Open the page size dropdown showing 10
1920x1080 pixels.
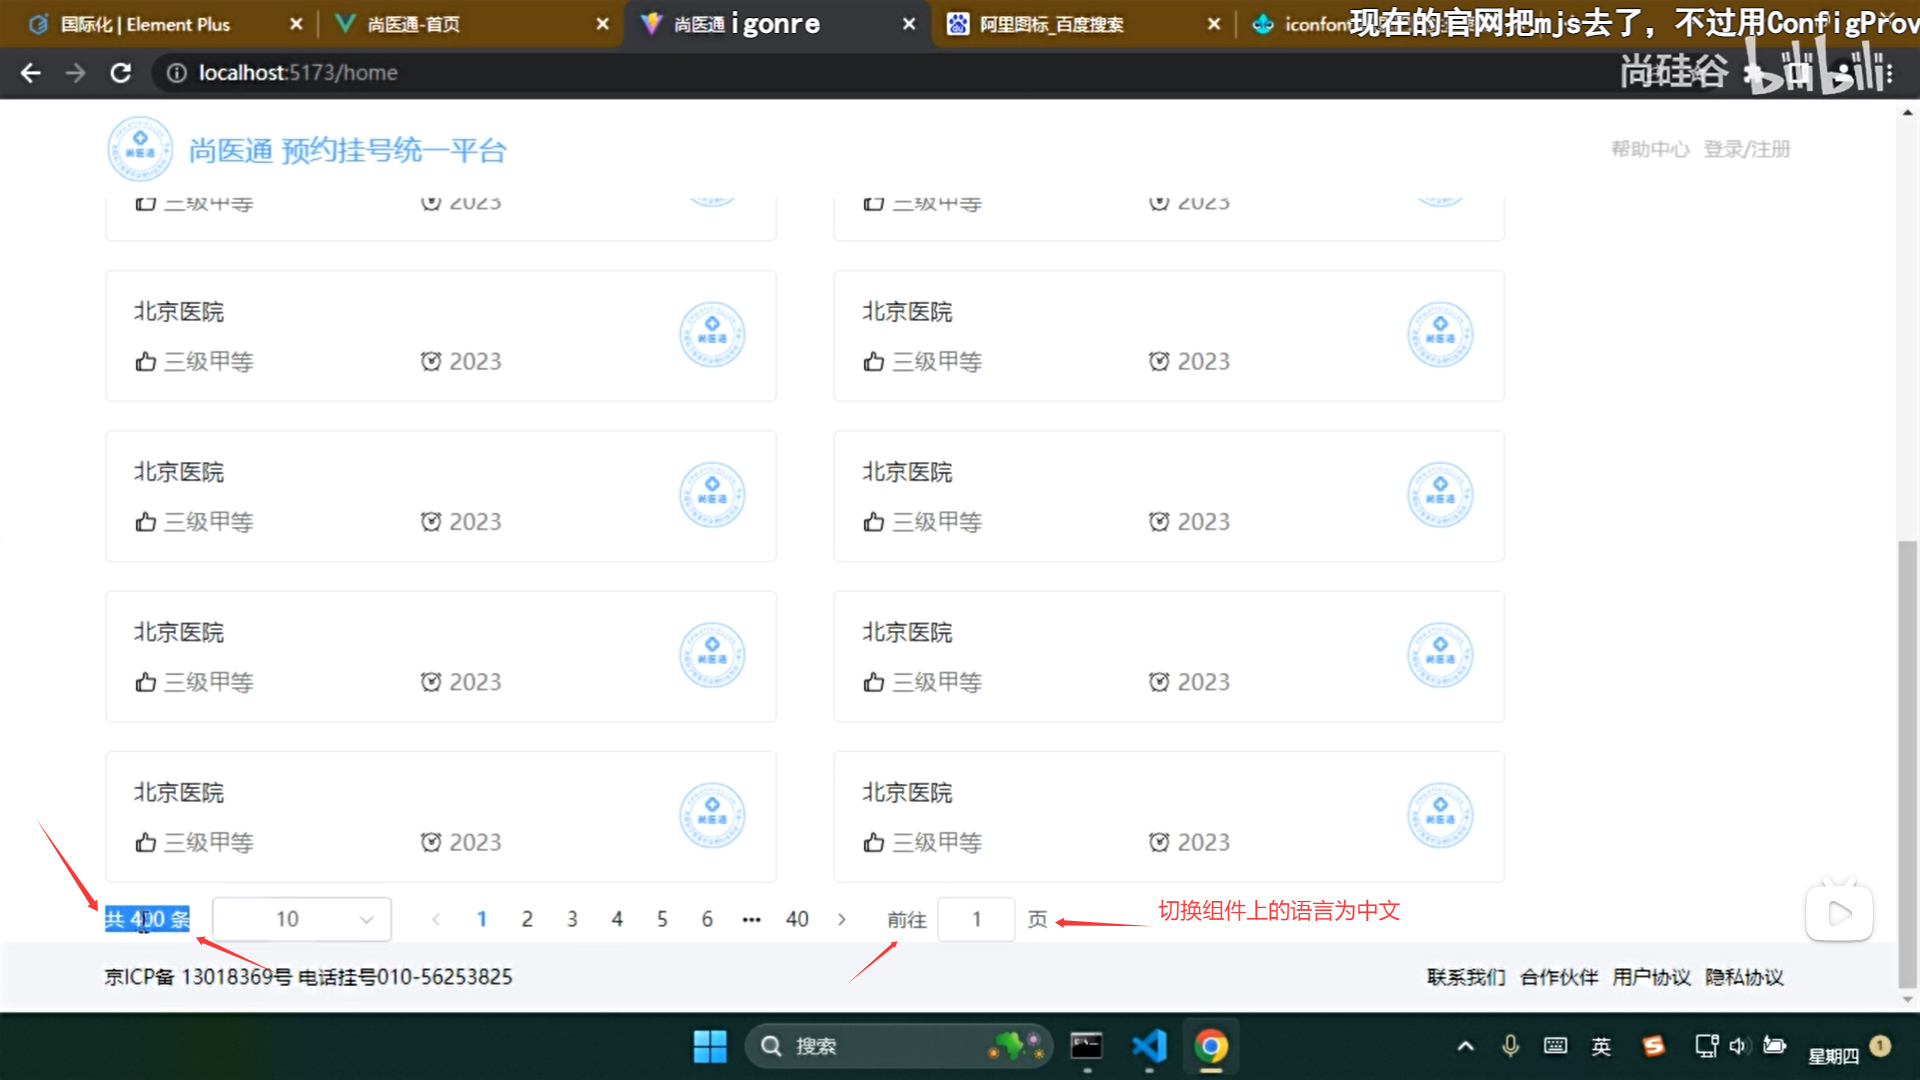[x=301, y=918]
